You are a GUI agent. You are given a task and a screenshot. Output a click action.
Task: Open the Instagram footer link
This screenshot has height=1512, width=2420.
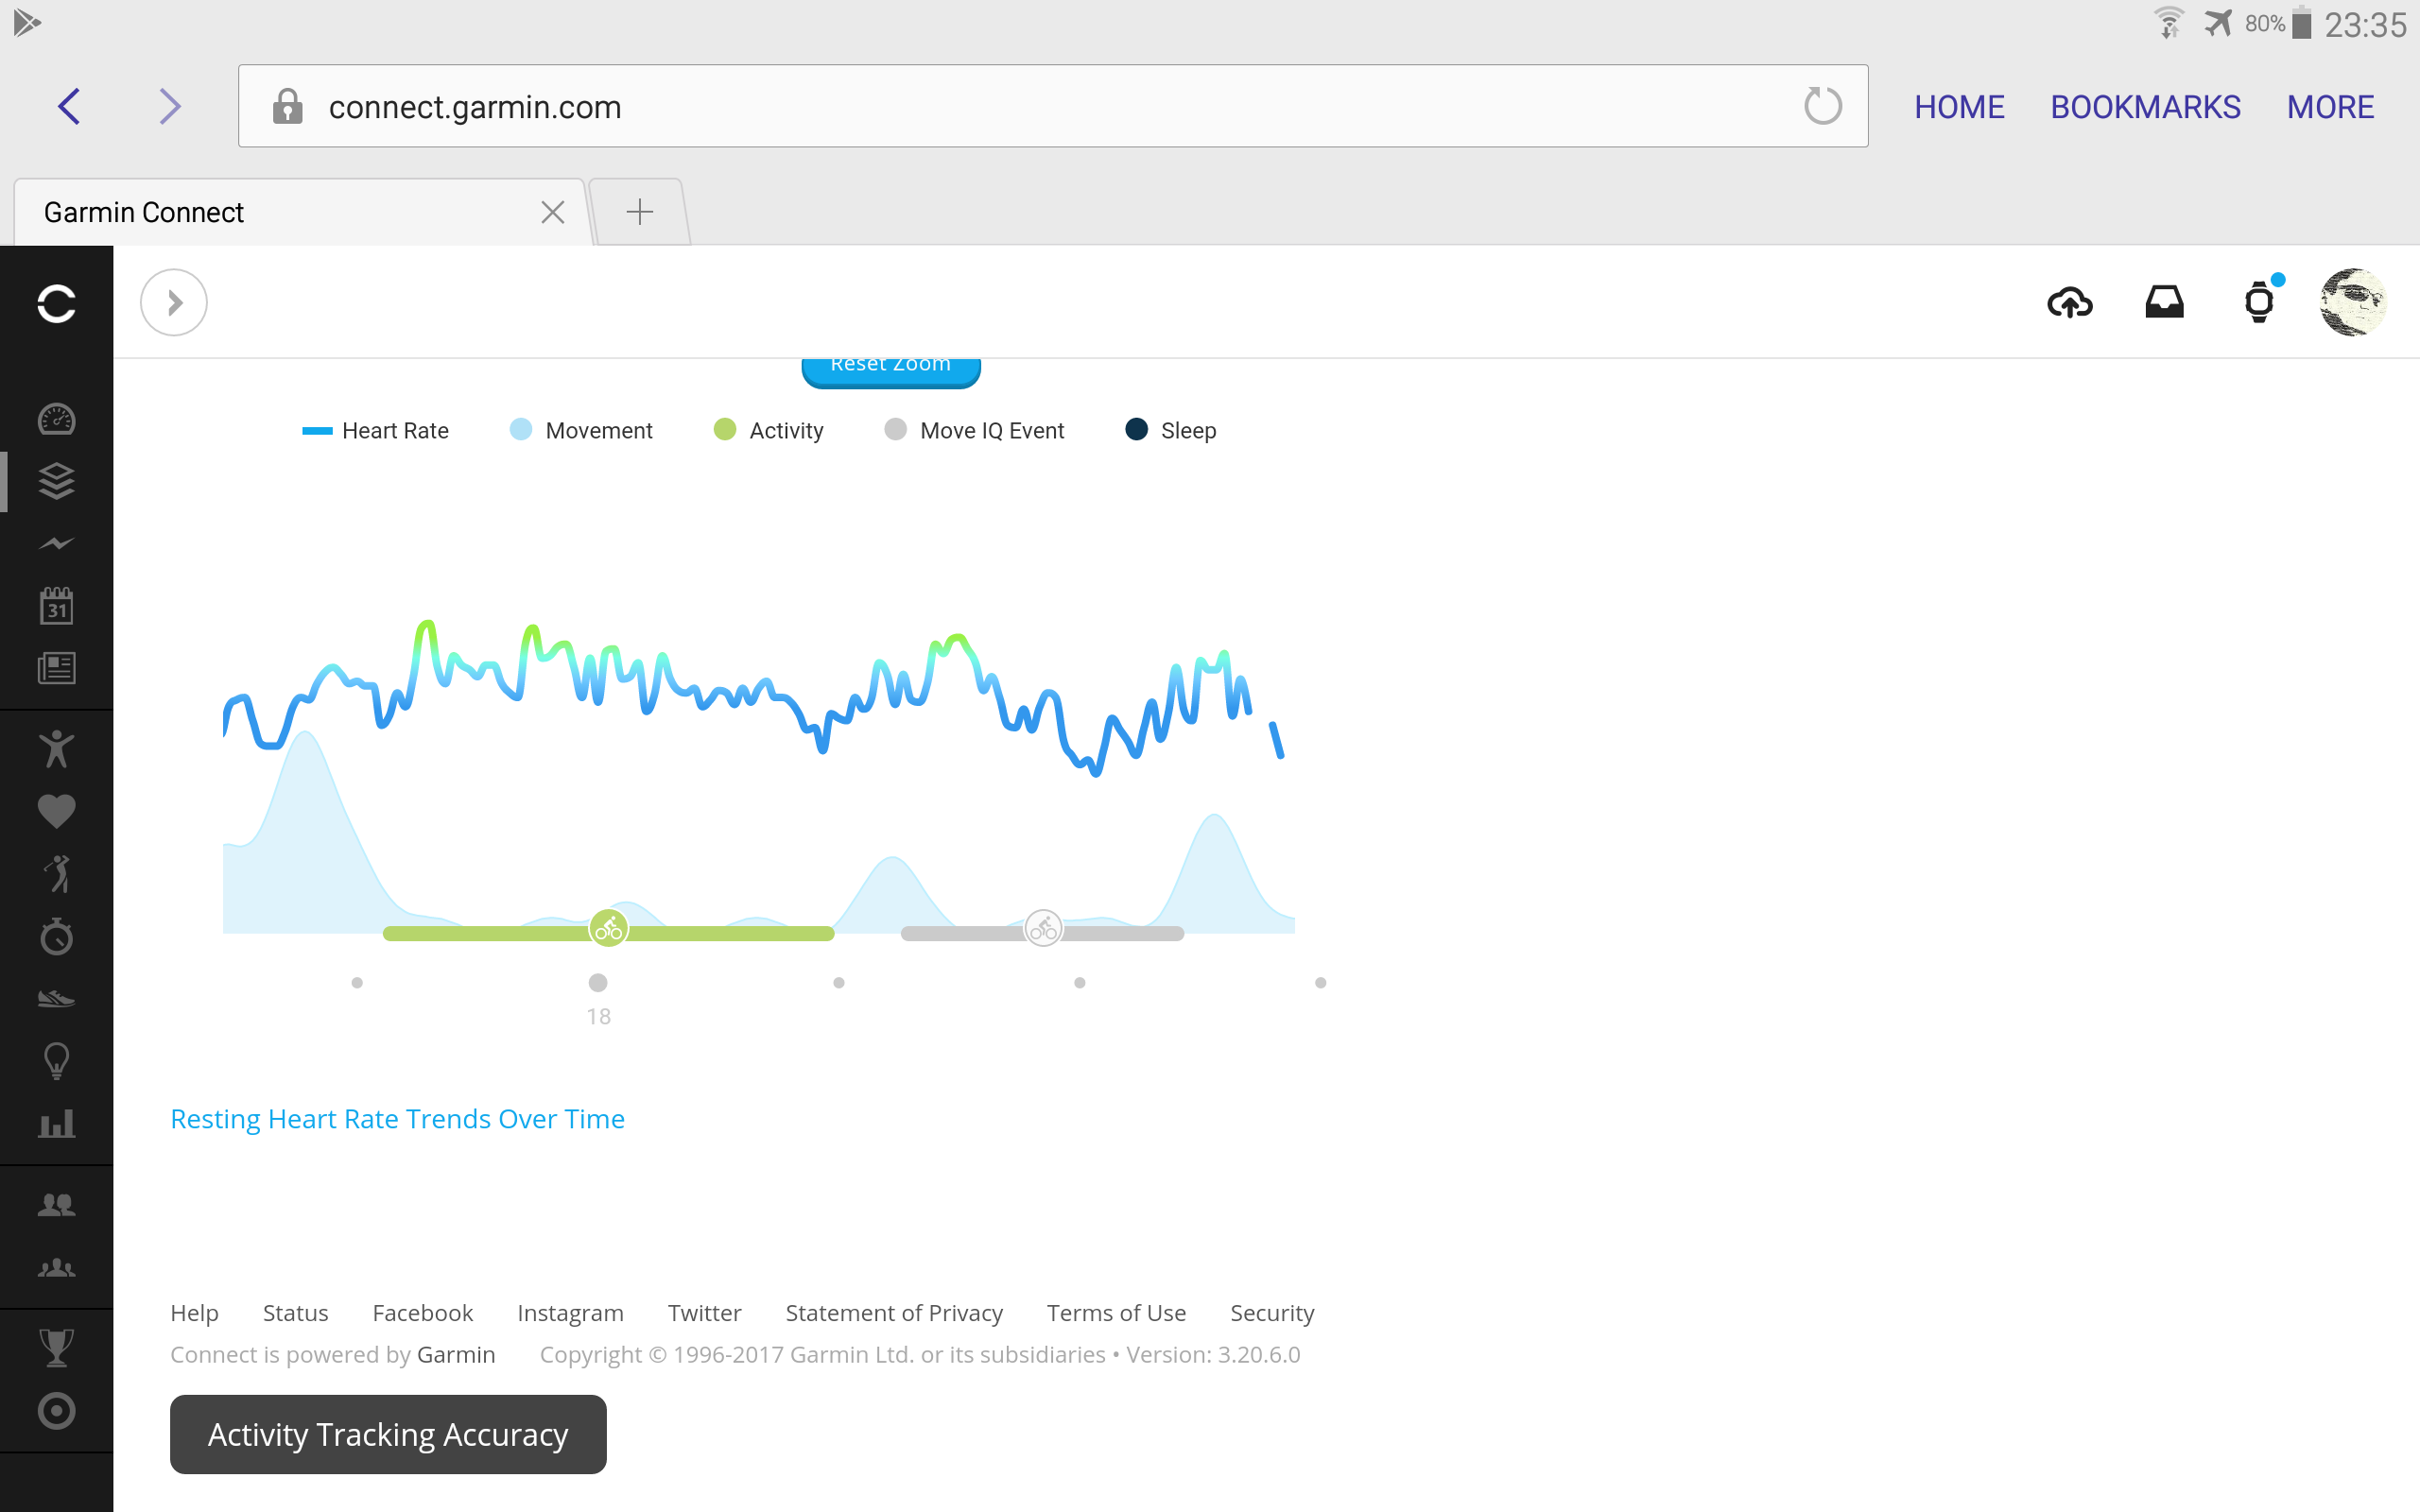tap(570, 1313)
